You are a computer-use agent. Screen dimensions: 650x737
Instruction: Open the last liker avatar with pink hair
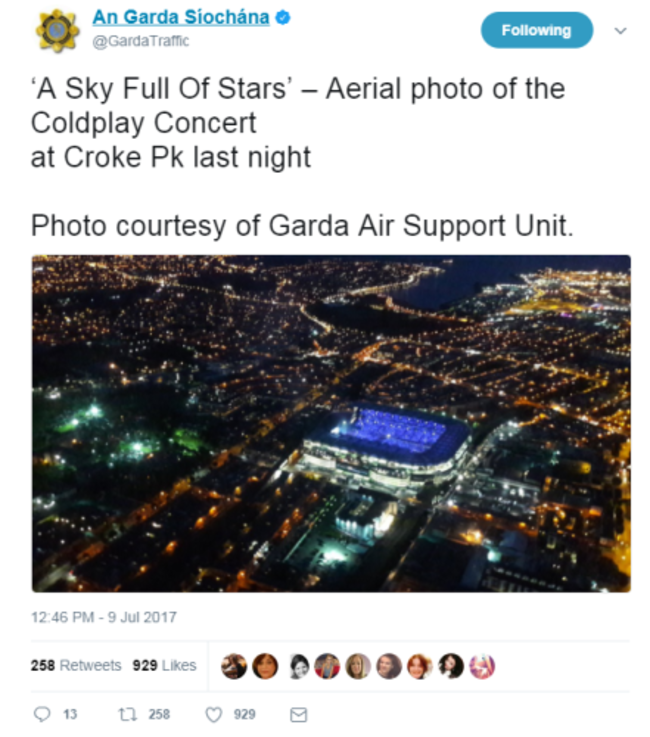click(x=481, y=666)
